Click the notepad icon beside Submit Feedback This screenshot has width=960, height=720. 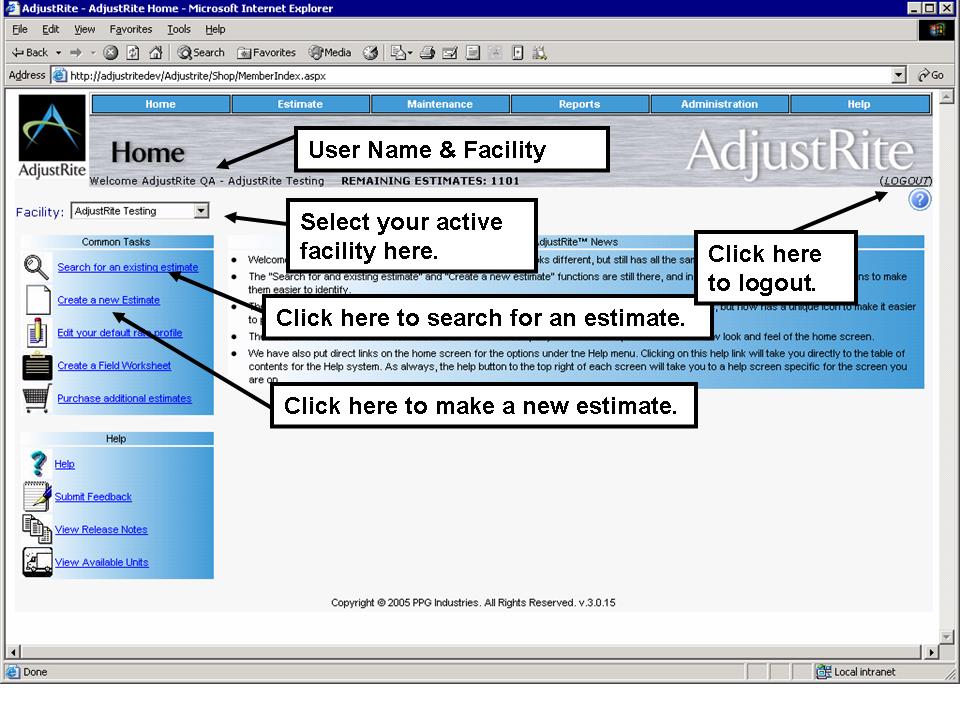click(x=37, y=497)
